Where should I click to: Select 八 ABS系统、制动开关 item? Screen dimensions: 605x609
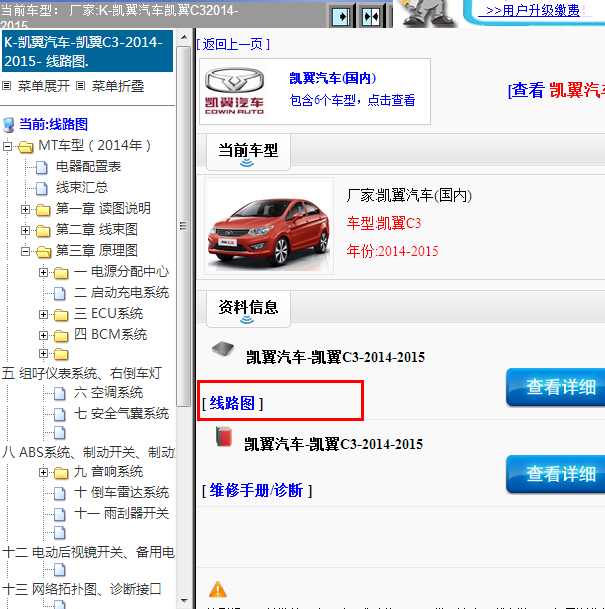[89, 452]
